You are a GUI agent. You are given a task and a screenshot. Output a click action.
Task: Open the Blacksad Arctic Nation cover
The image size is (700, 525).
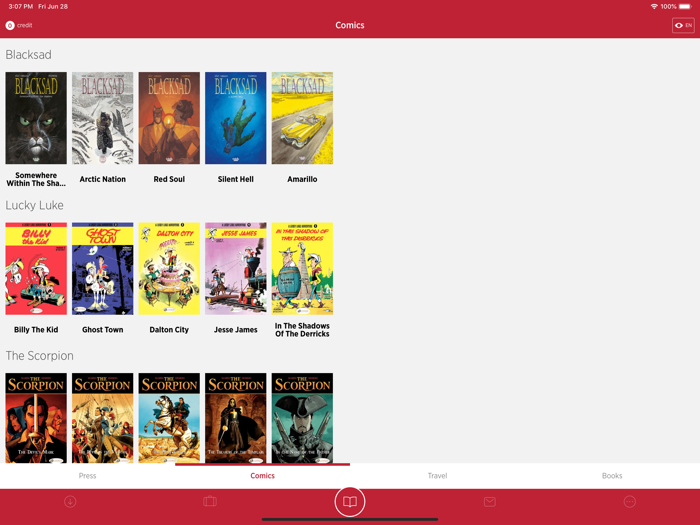tap(103, 118)
